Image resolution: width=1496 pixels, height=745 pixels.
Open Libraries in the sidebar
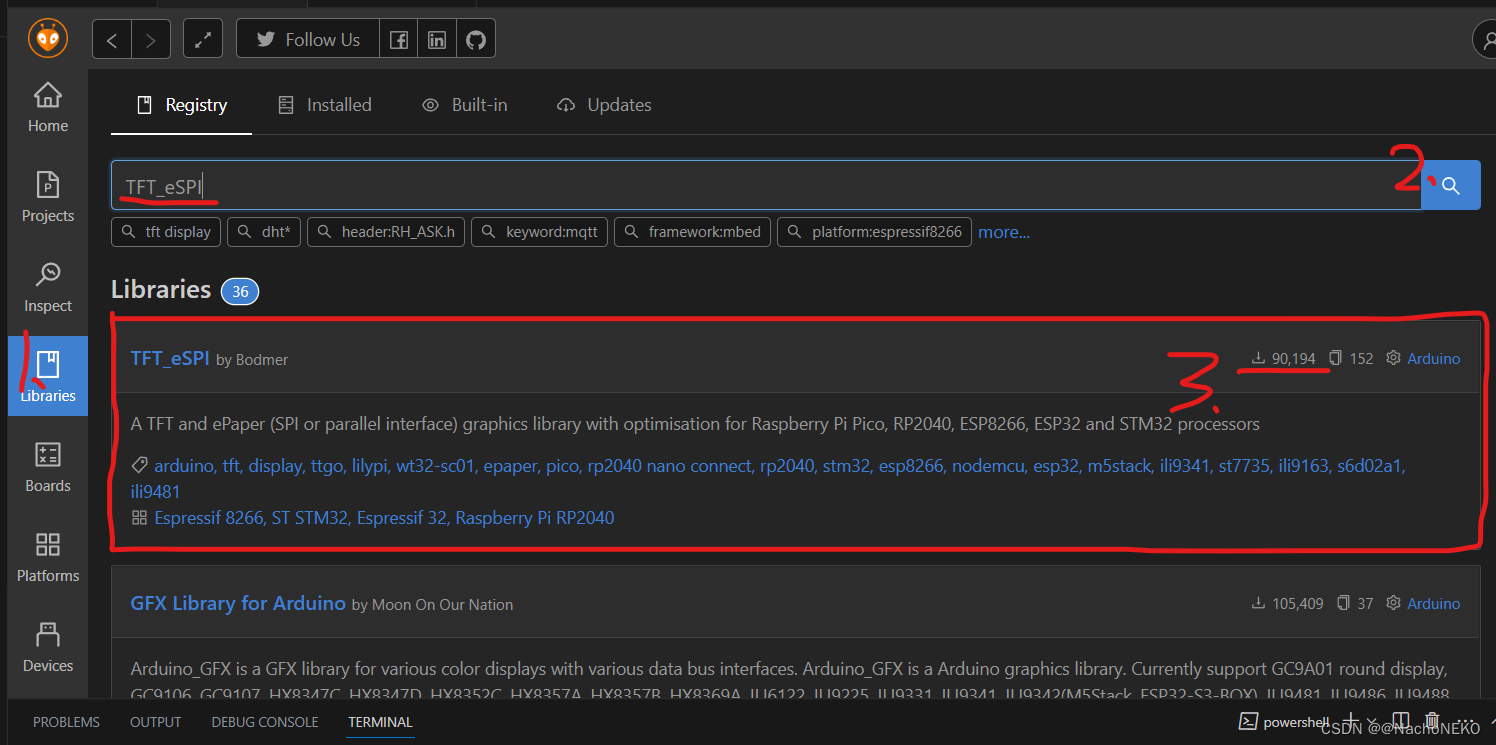(48, 377)
